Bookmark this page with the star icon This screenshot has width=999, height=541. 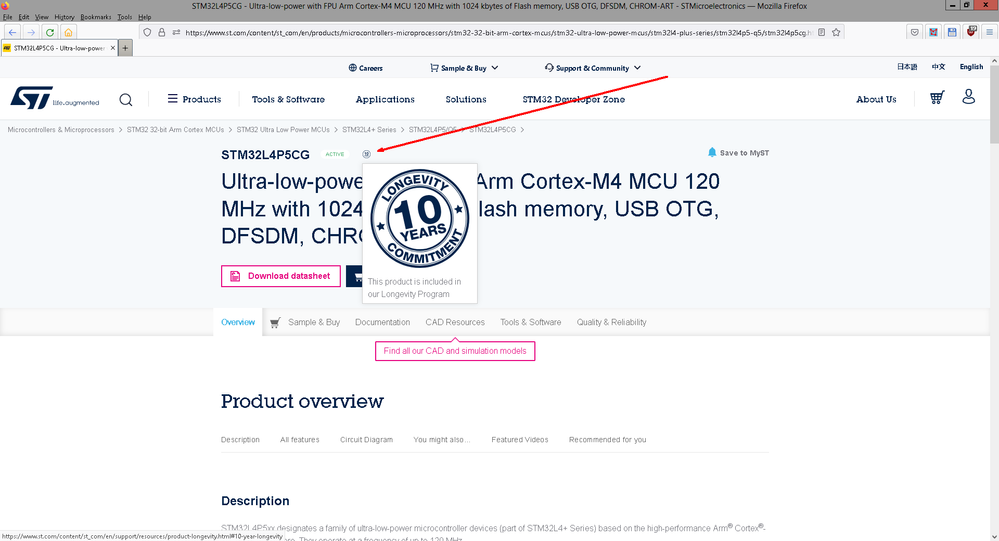click(837, 32)
